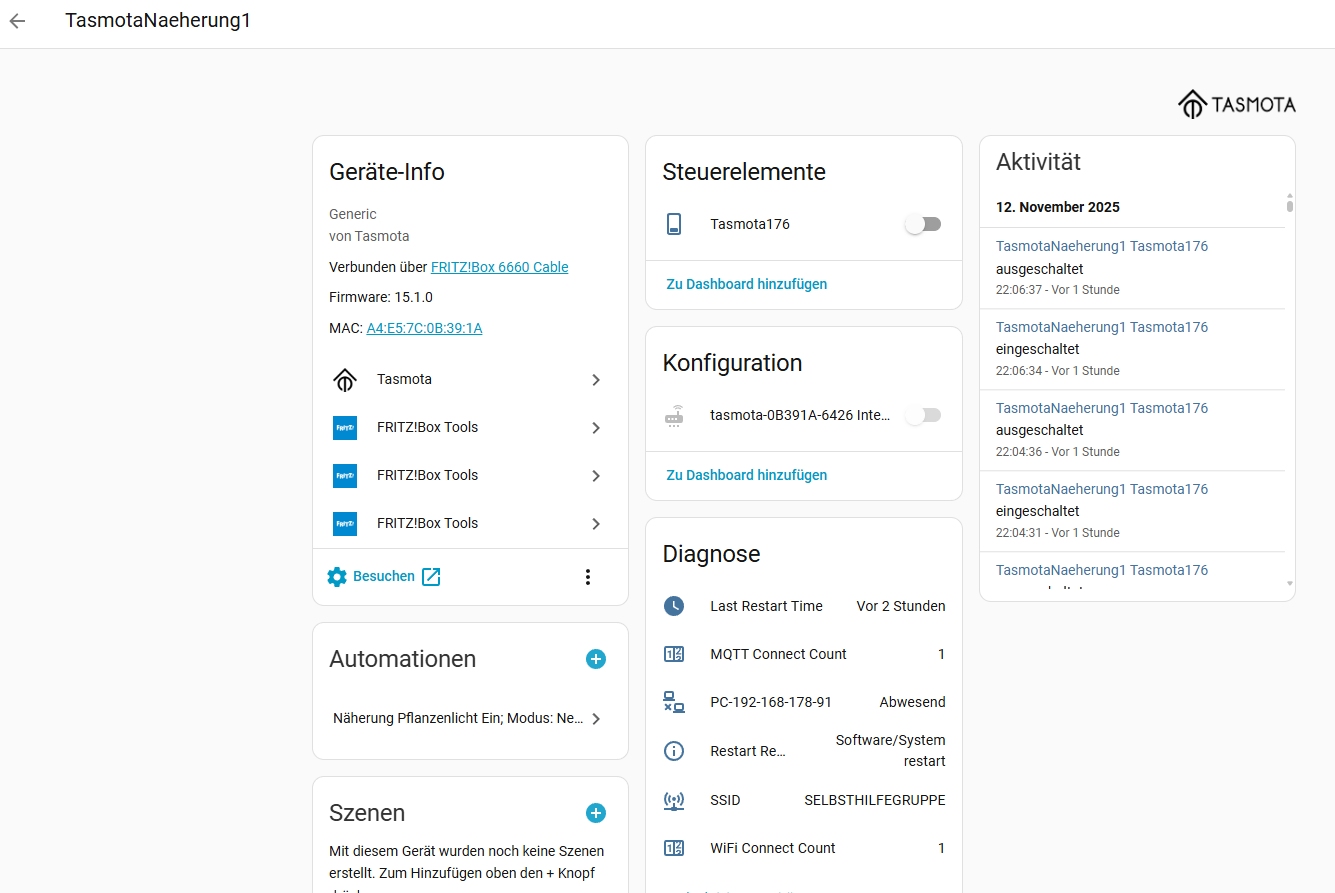Image resolution: width=1335 pixels, height=893 pixels.
Task: Open the three-dot device menu
Action: coord(588,577)
